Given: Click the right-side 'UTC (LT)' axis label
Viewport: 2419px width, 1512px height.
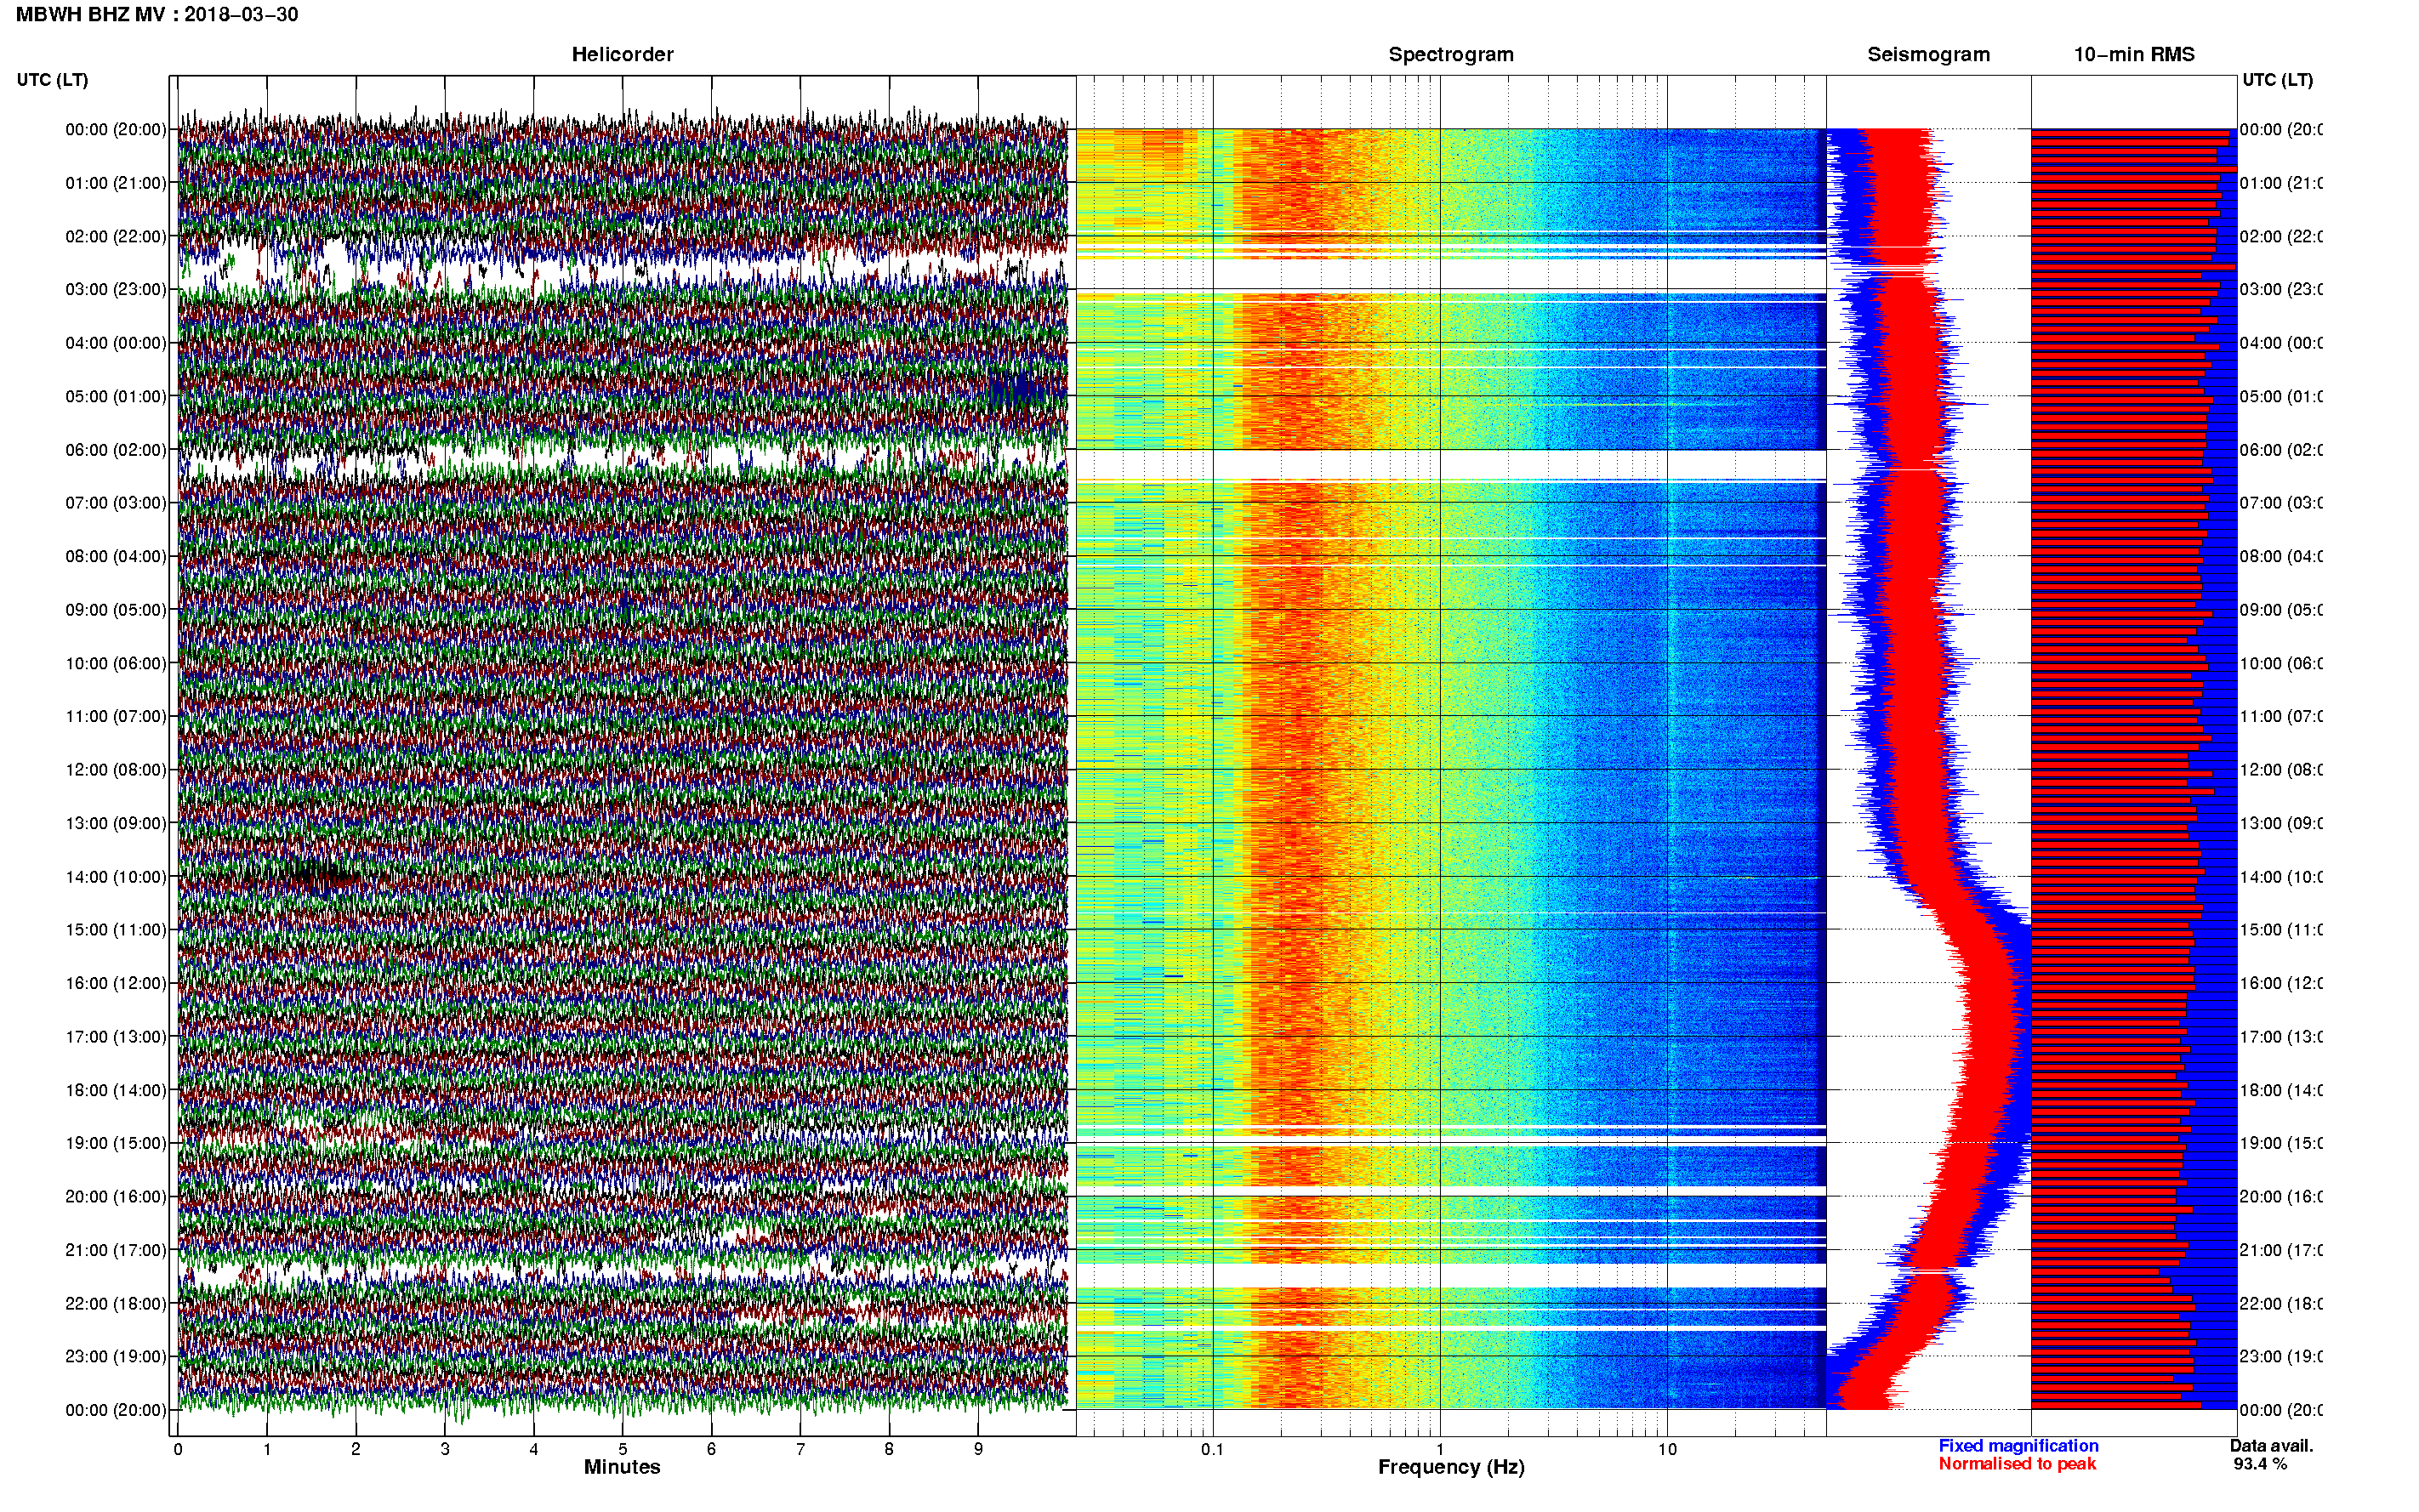Looking at the screenshot, I should (2277, 80).
